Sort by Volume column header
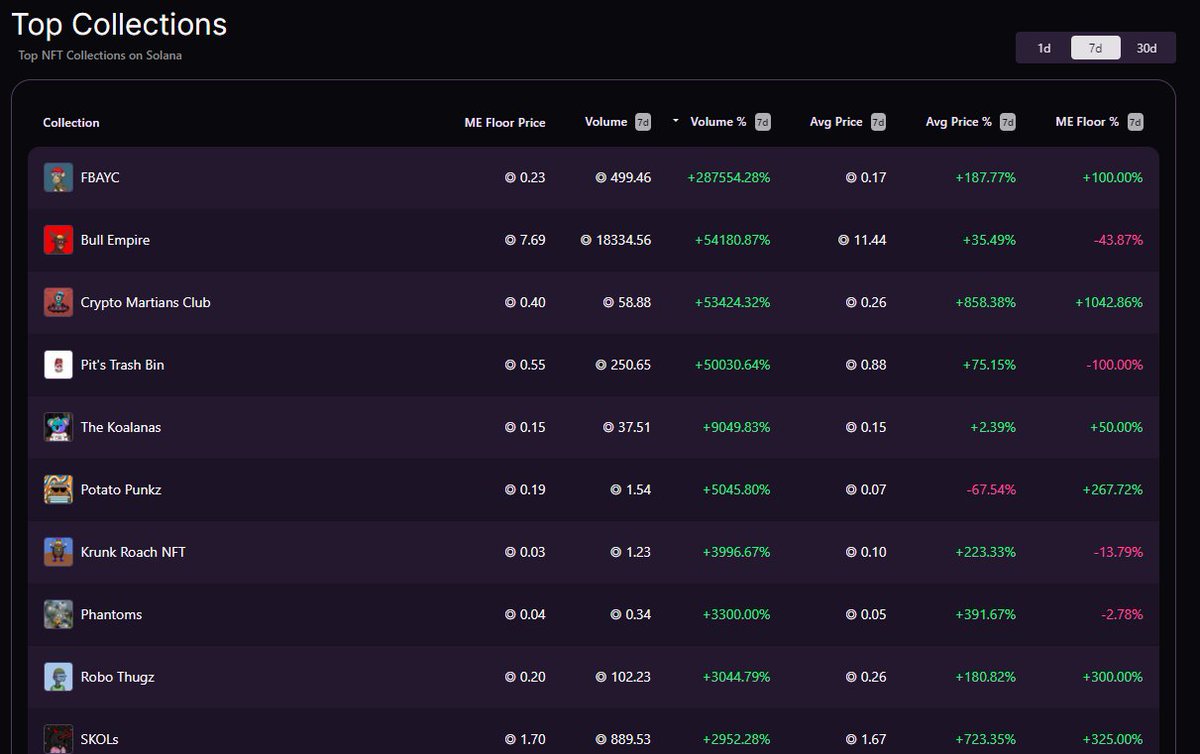Image resolution: width=1200 pixels, height=754 pixels. point(606,122)
